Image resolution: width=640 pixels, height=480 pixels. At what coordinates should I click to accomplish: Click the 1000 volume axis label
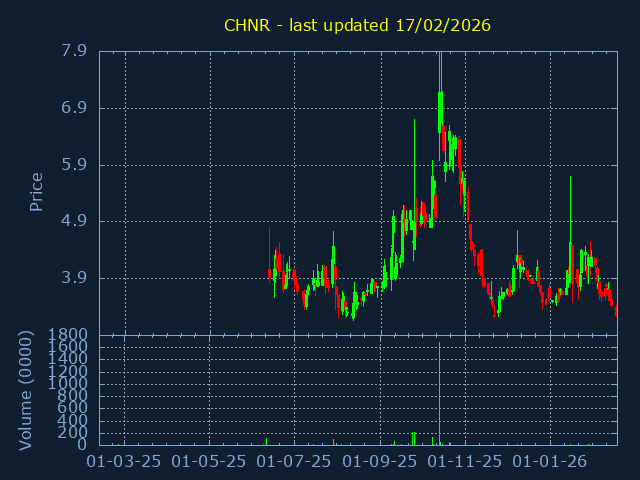pos(68,383)
